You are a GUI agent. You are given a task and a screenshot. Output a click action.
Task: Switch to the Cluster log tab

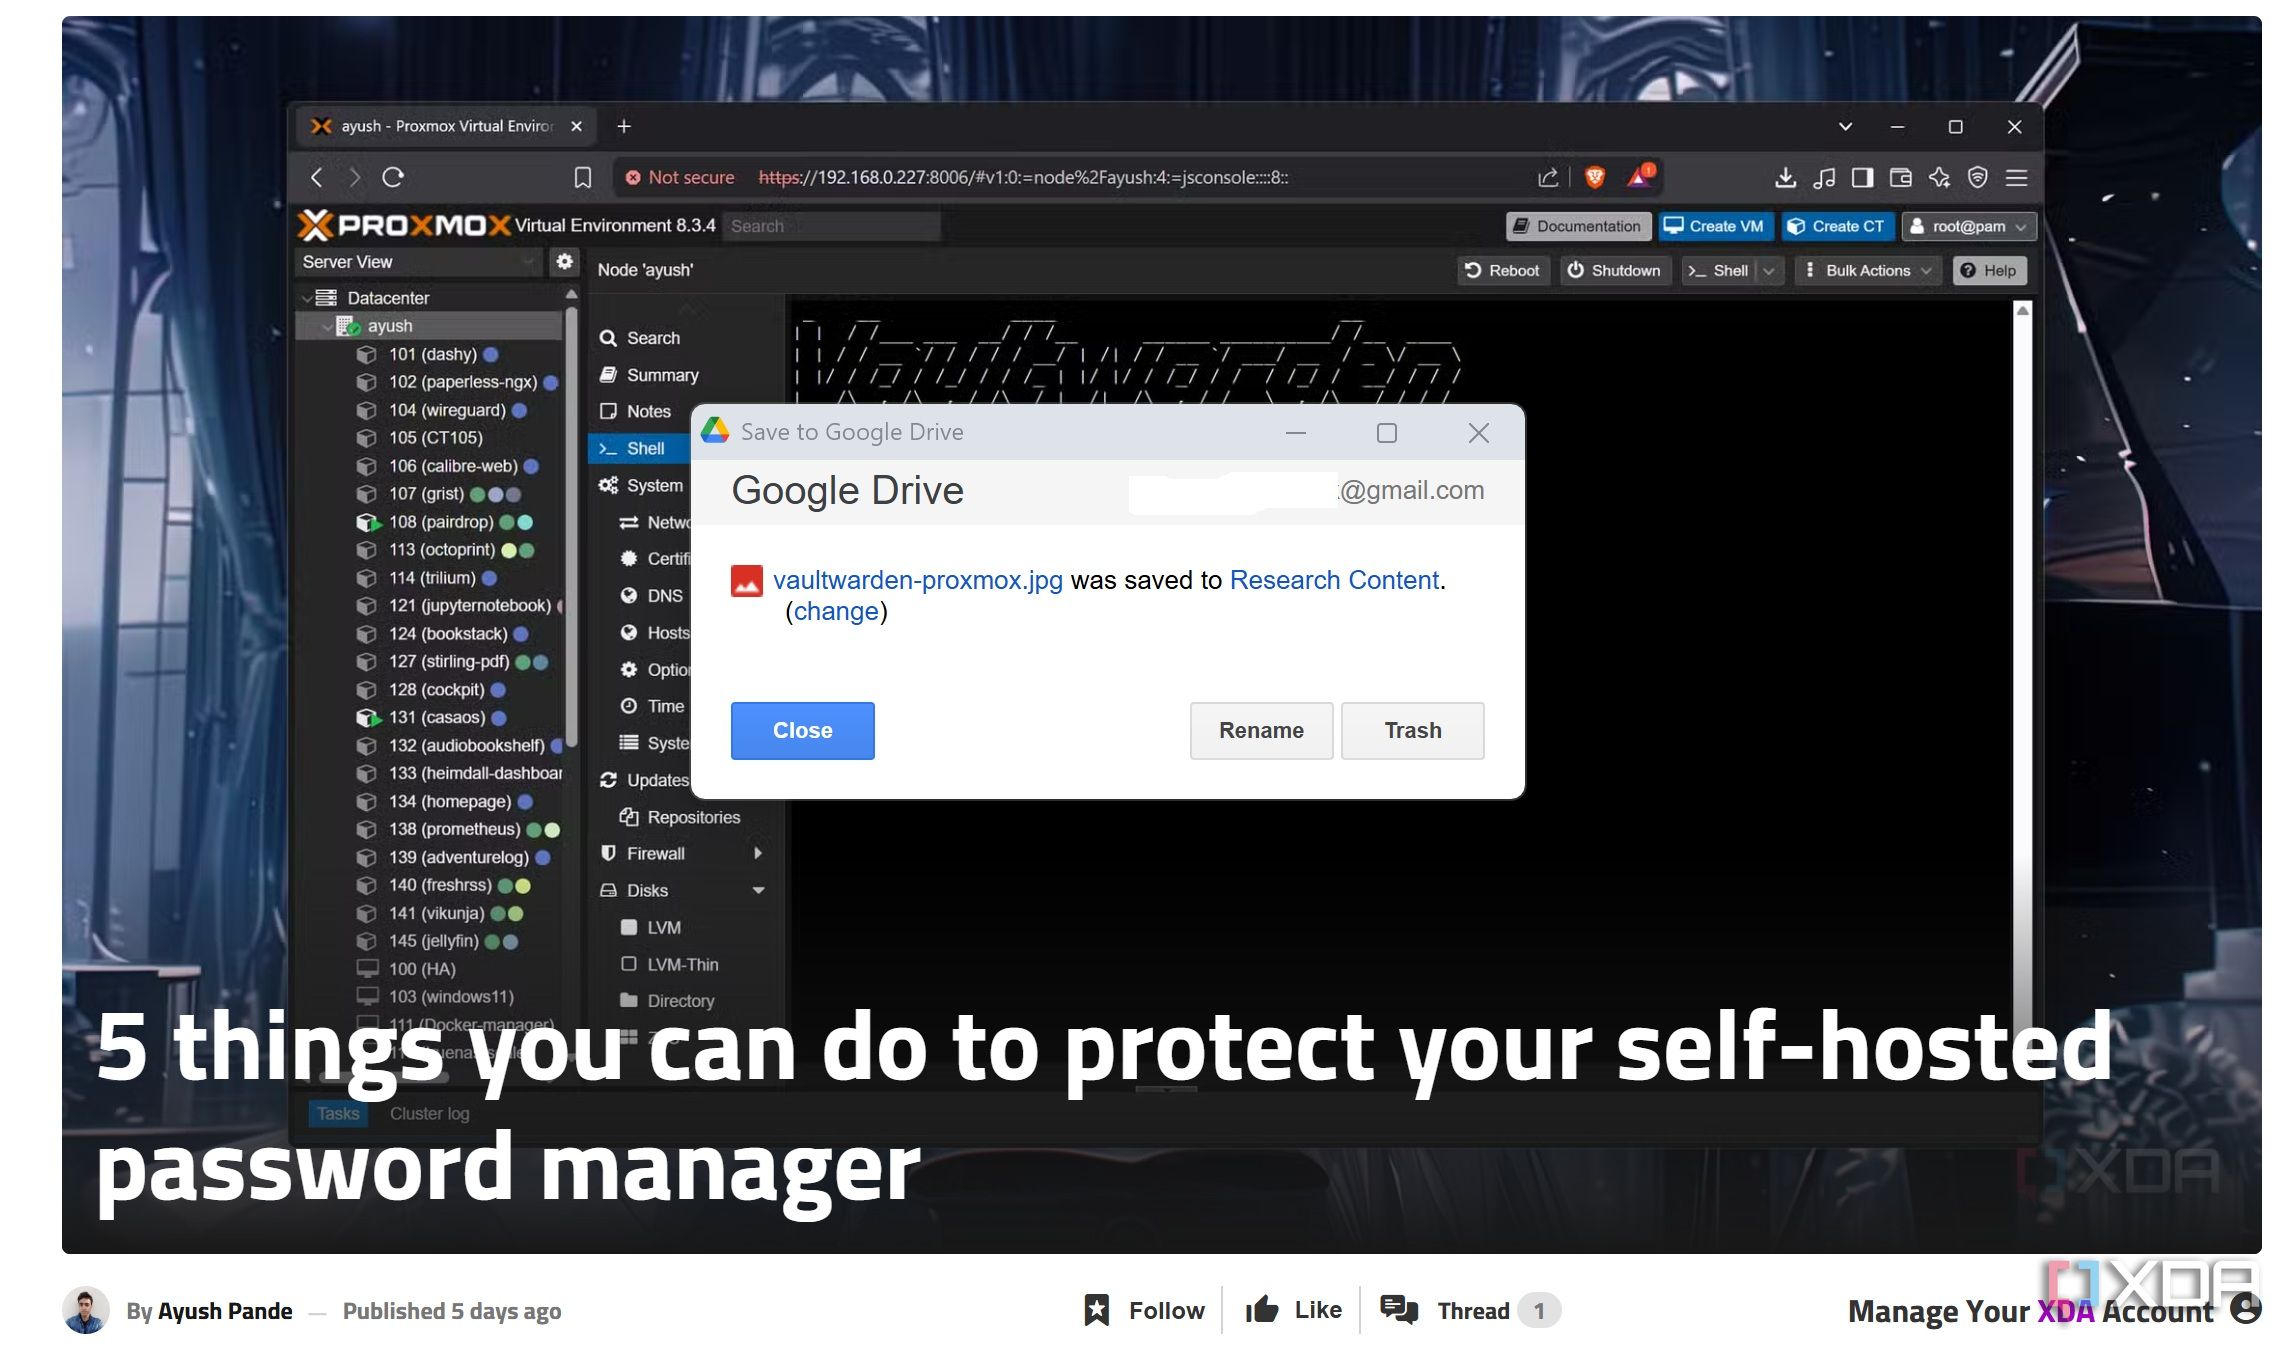tap(429, 1114)
